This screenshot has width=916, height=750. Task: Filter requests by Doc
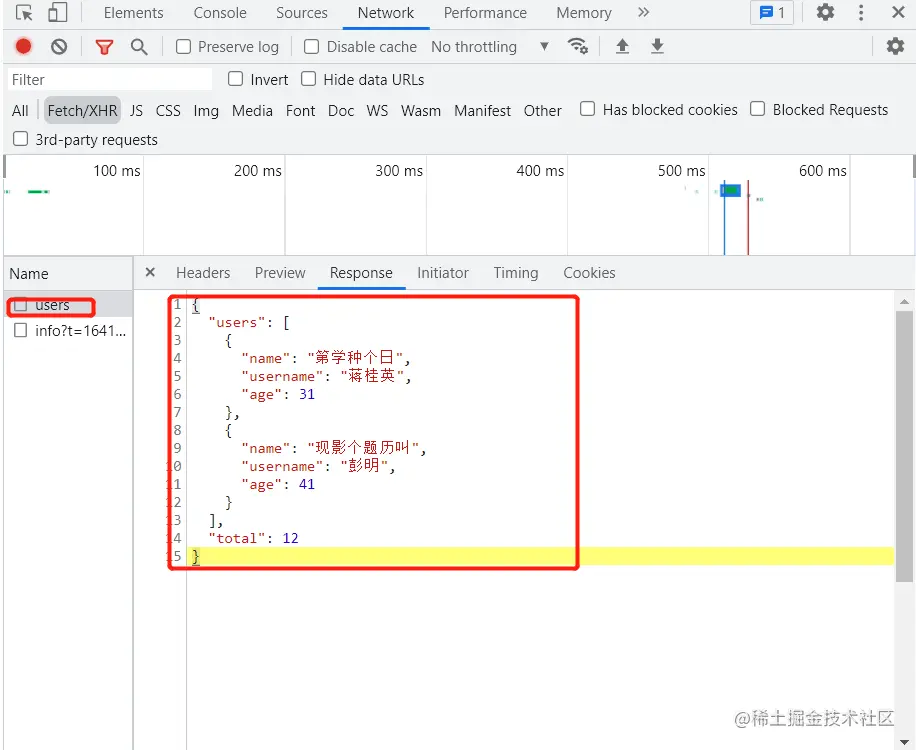click(341, 110)
